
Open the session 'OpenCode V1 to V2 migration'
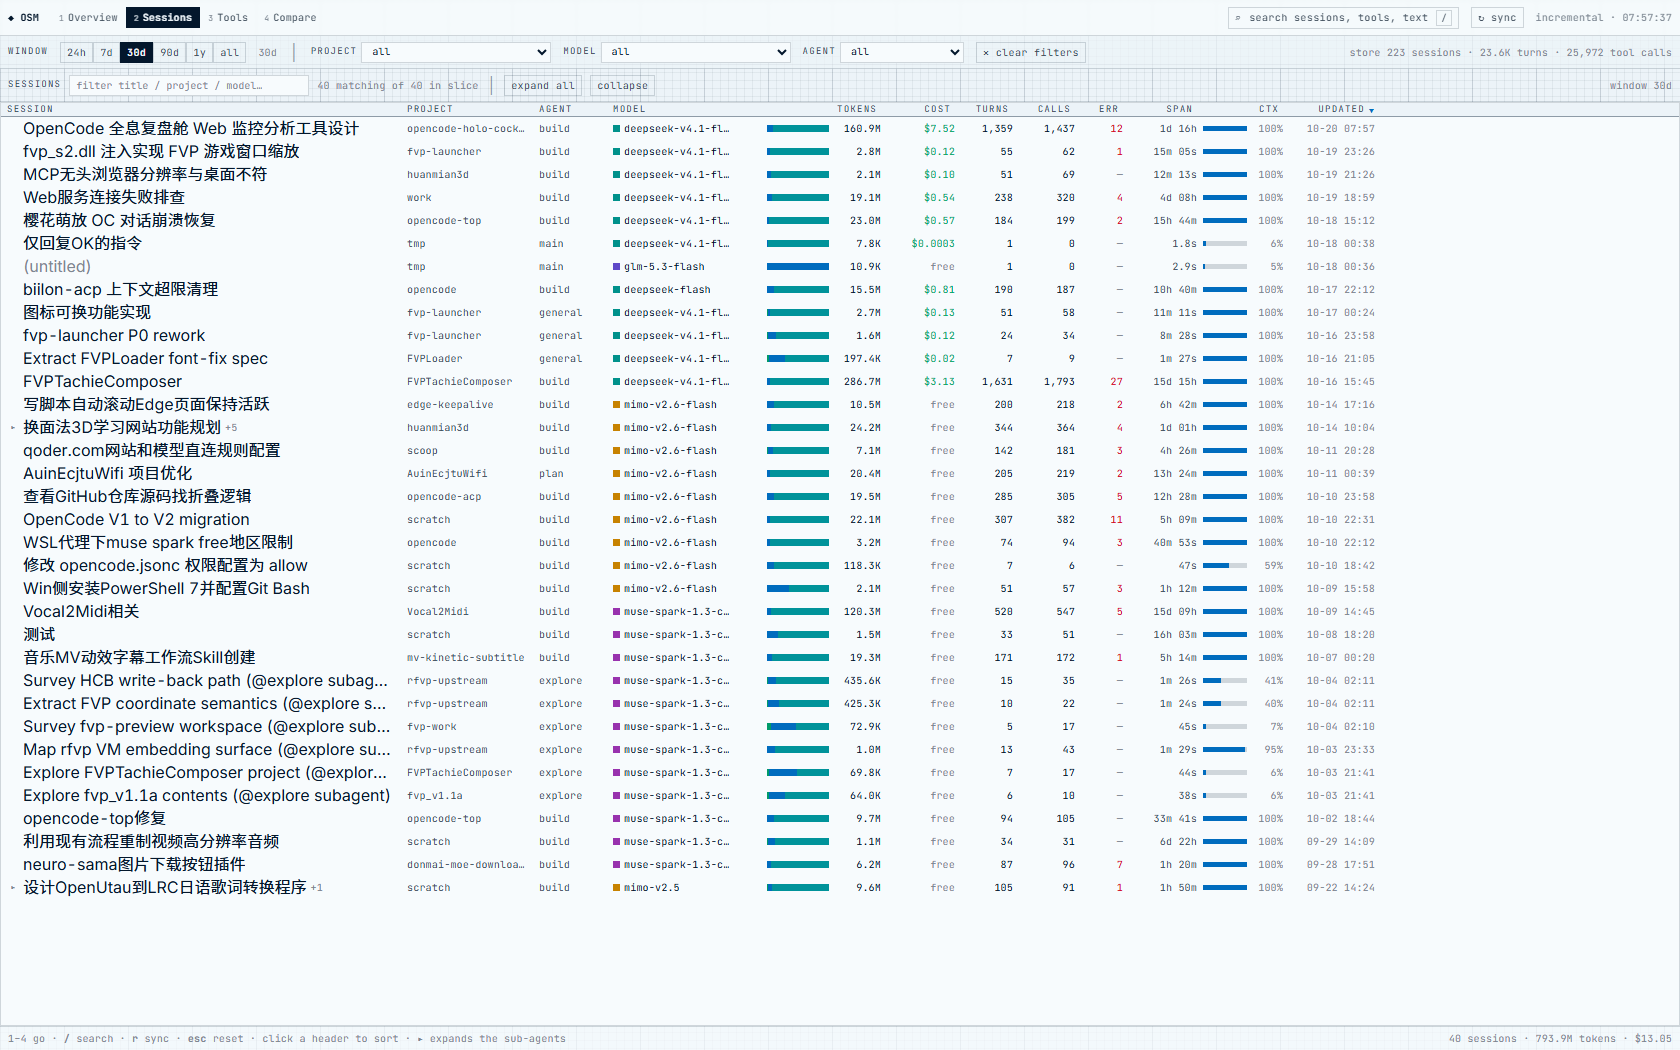click(137, 519)
